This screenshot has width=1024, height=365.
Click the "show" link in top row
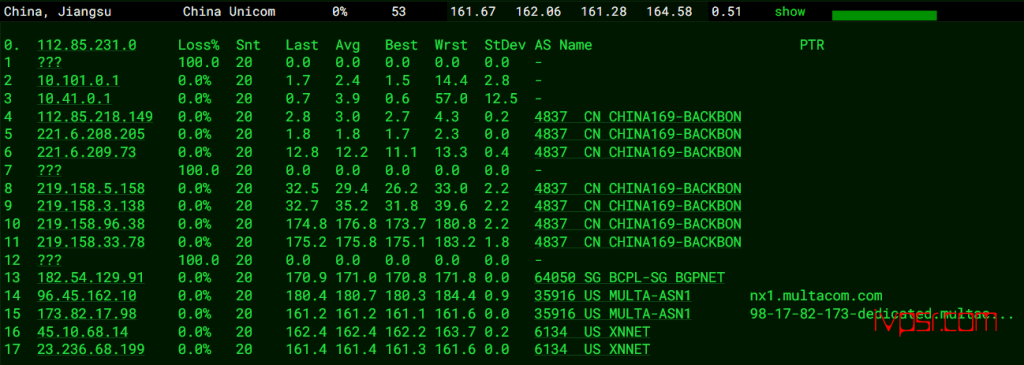pyautogui.click(x=790, y=12)
